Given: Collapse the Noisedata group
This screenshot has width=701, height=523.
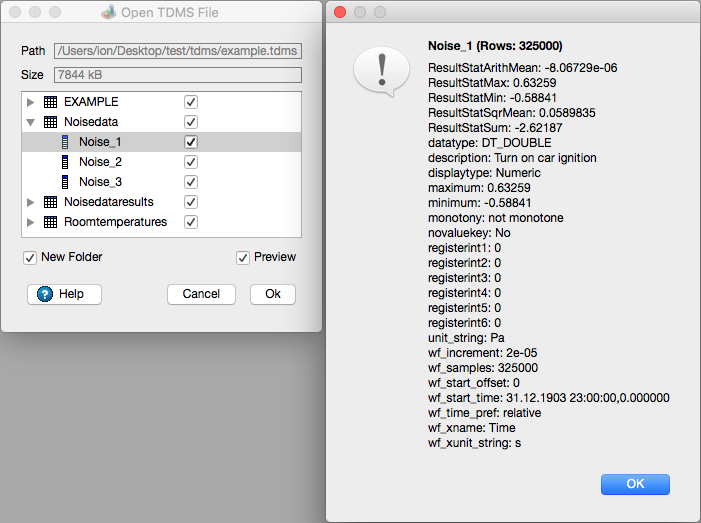Looking at the screenshot, I should pyautogui.click(x=31, y=122).
